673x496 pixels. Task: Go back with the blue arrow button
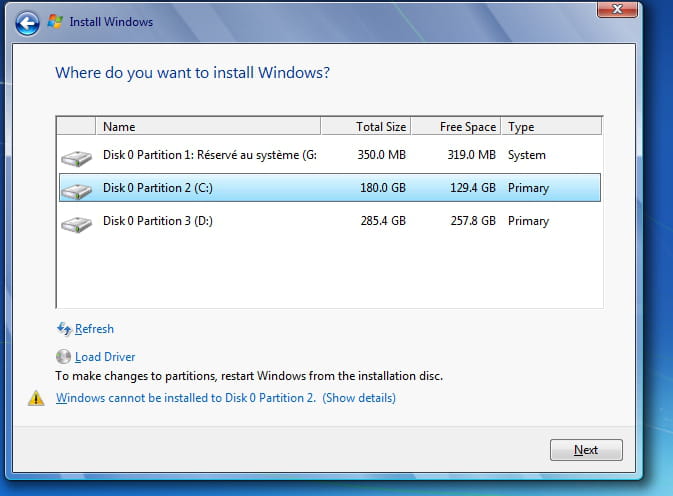pyautogui.click(x=27, y=23)
